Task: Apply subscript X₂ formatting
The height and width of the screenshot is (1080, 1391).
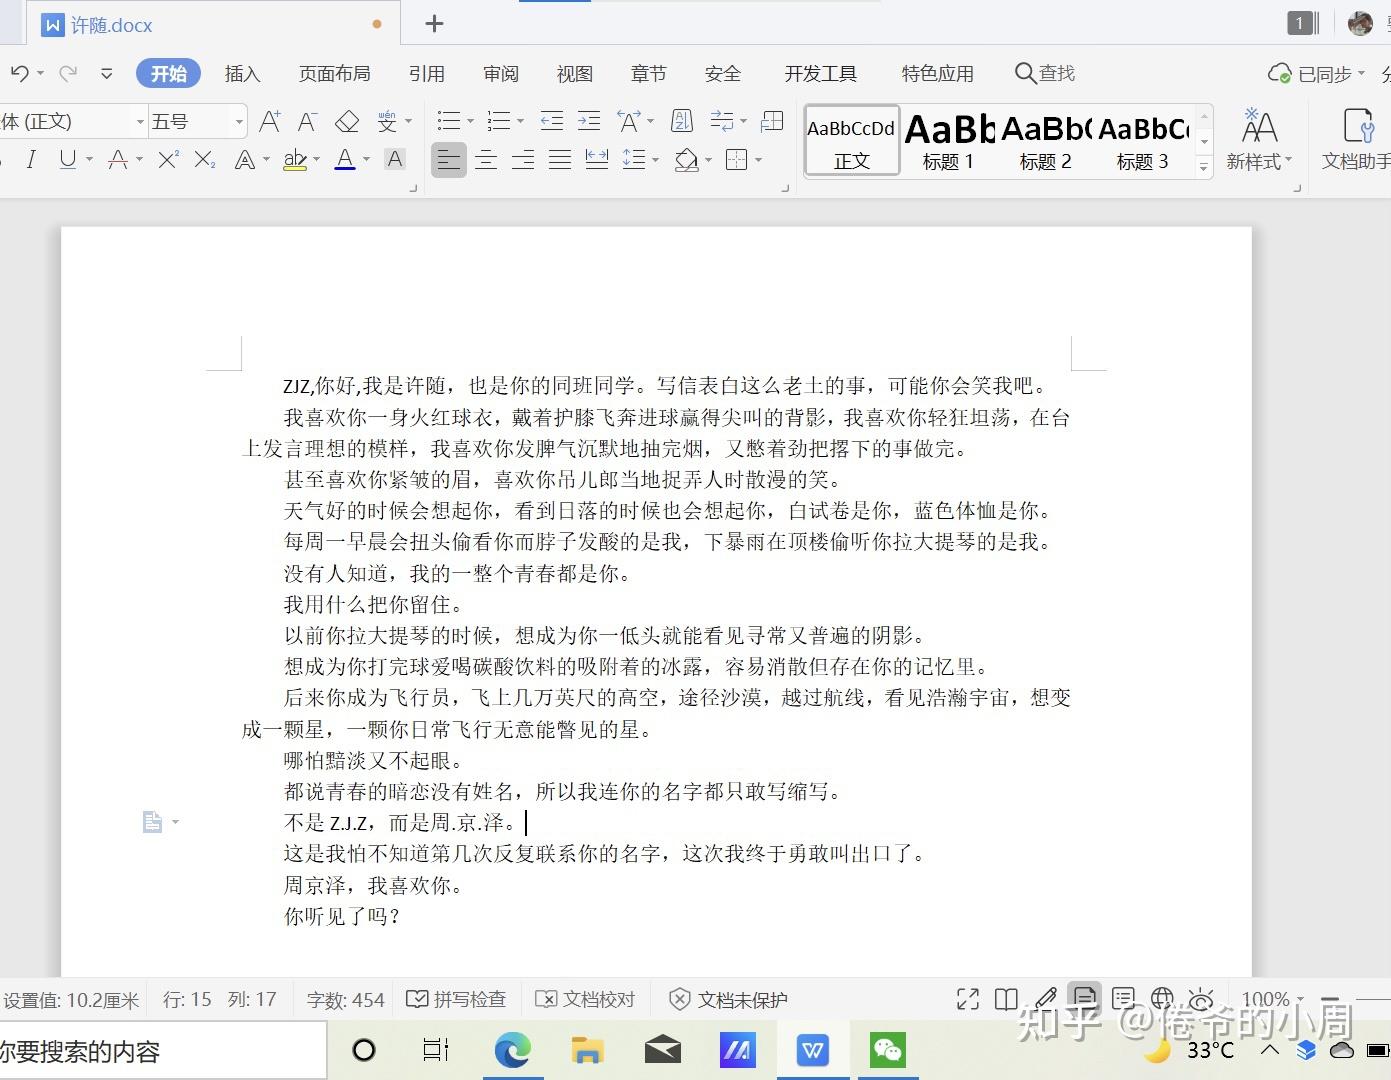Action: pos(205,159)
